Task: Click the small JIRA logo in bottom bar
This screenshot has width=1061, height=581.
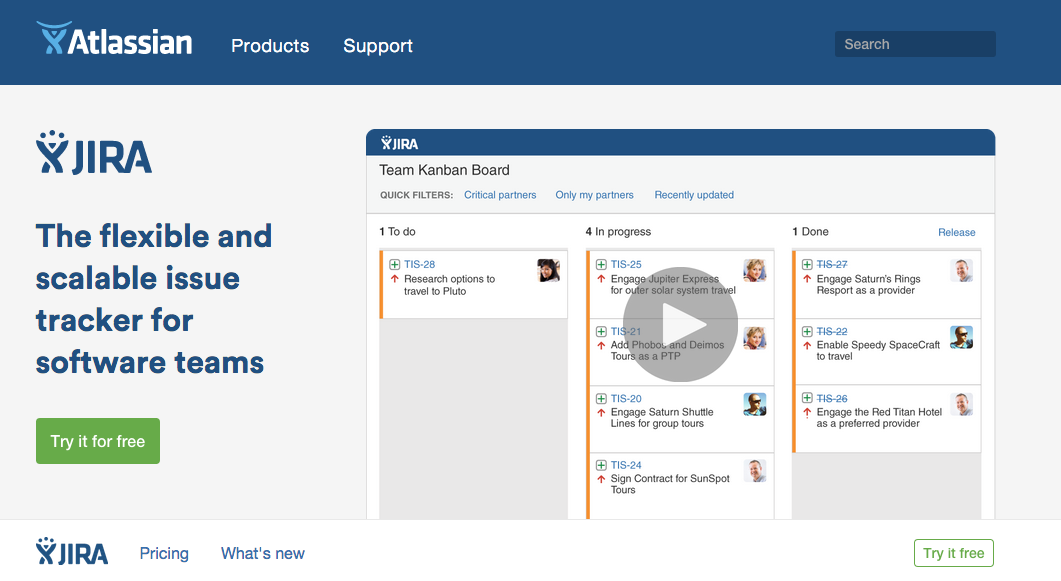Action: tap(72, 551)
